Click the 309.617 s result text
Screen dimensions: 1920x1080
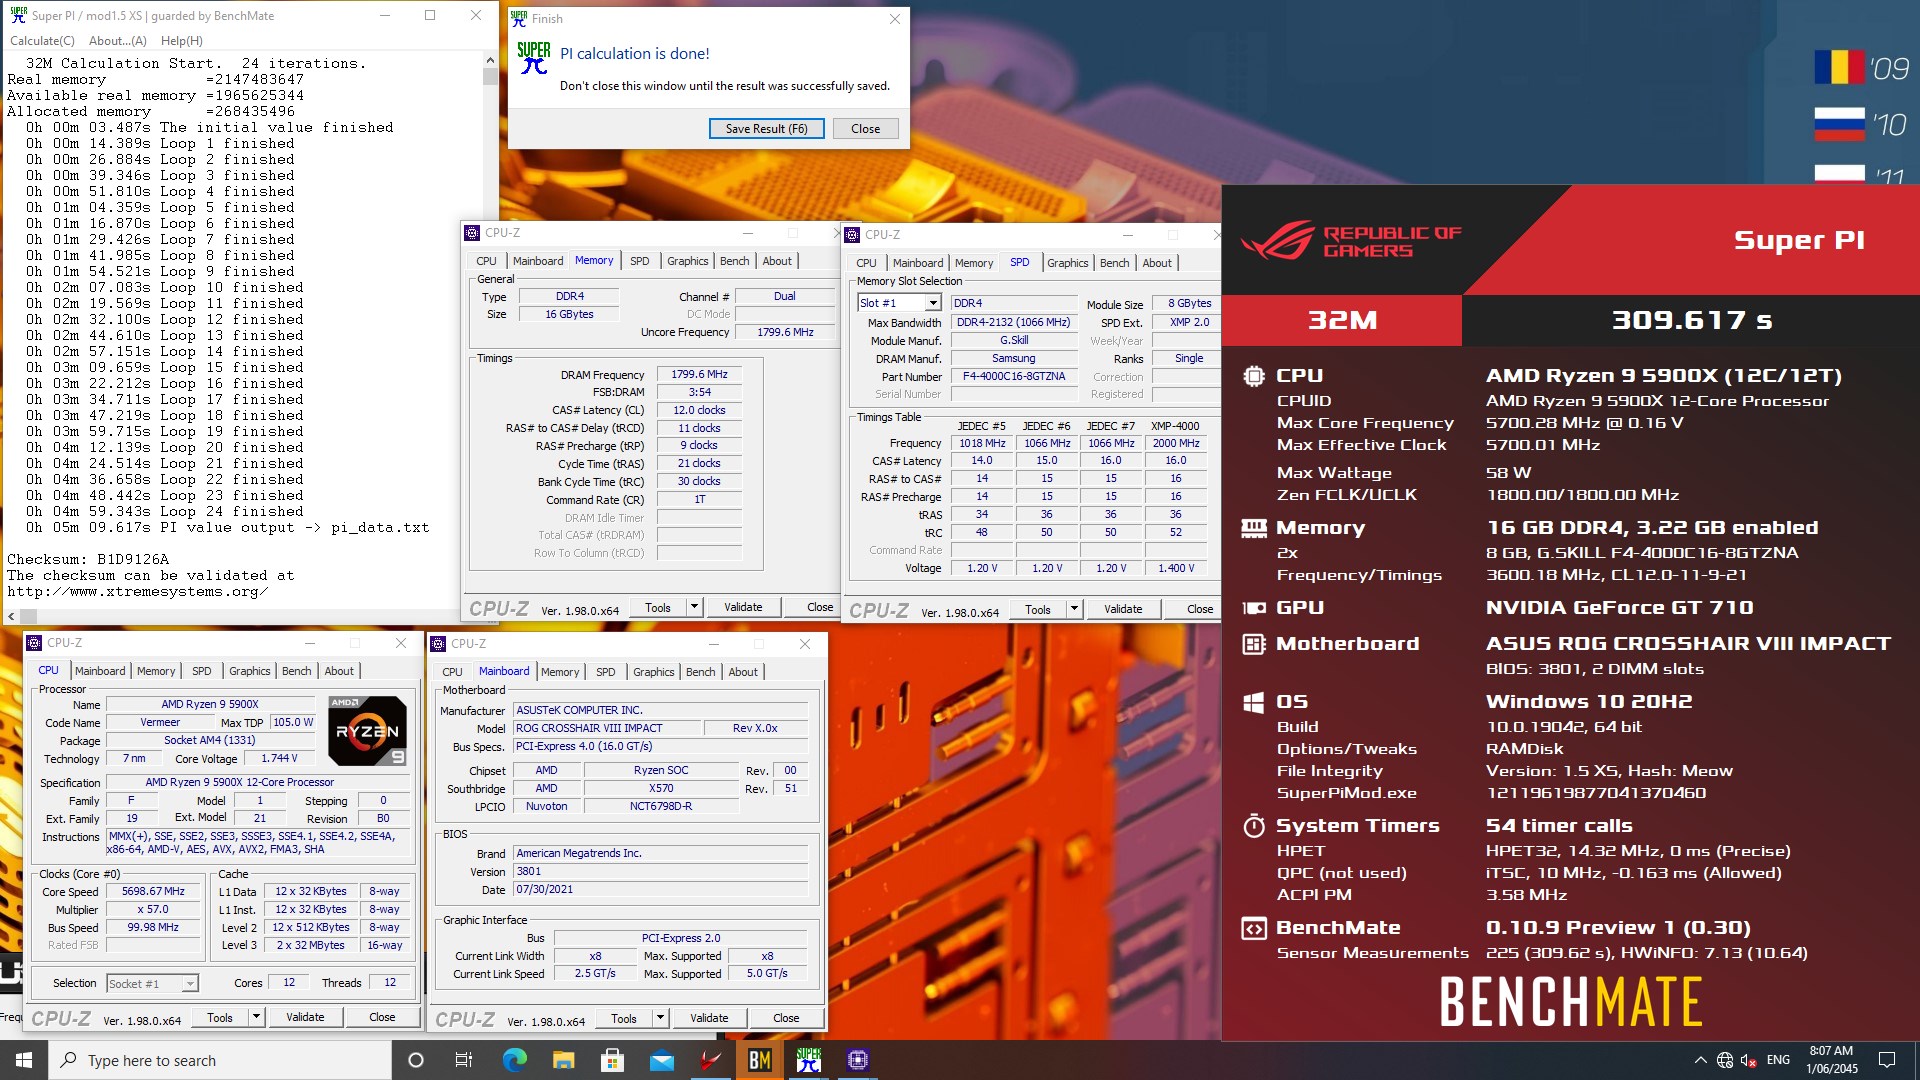point(1692,320)
